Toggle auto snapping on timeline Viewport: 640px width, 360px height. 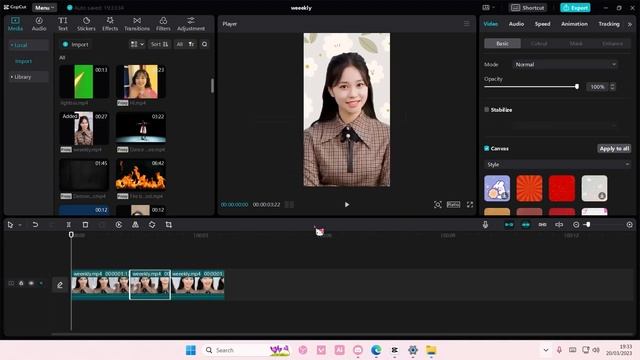[x=526, y=224]
